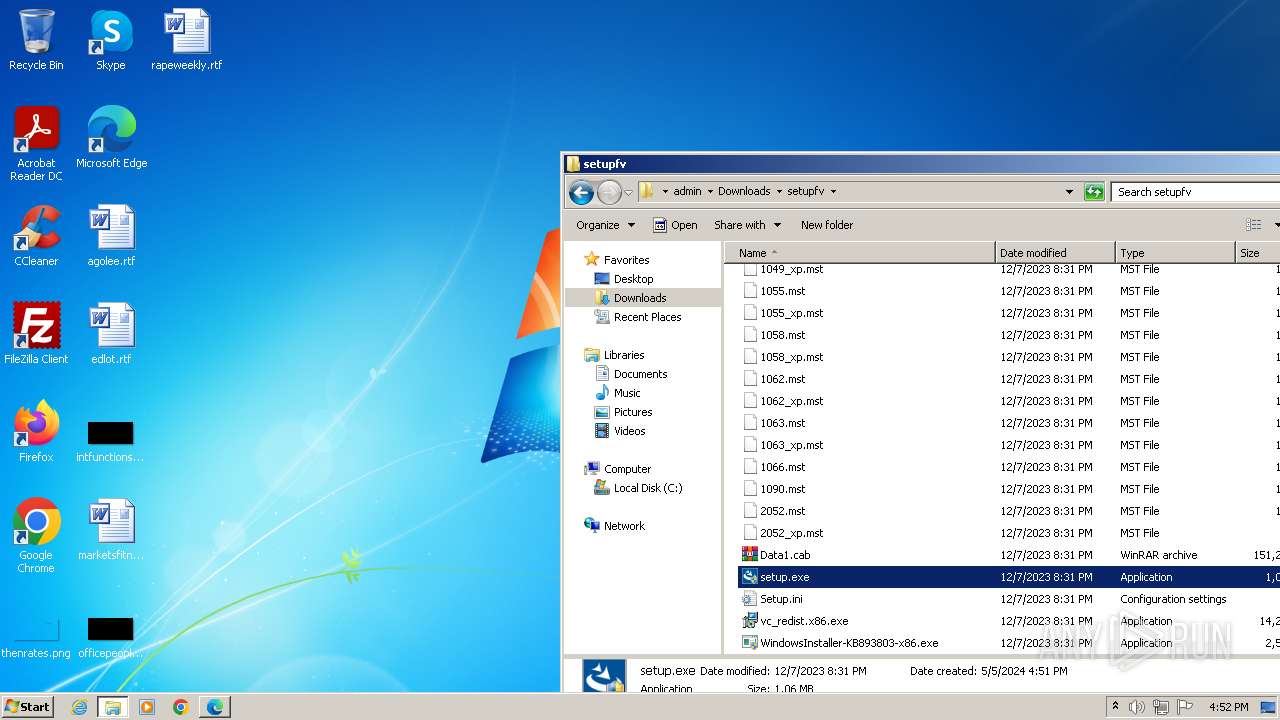The image size is (1280, 720).
Task: Open Chrome from the taskbar
Action: [181, 707]
